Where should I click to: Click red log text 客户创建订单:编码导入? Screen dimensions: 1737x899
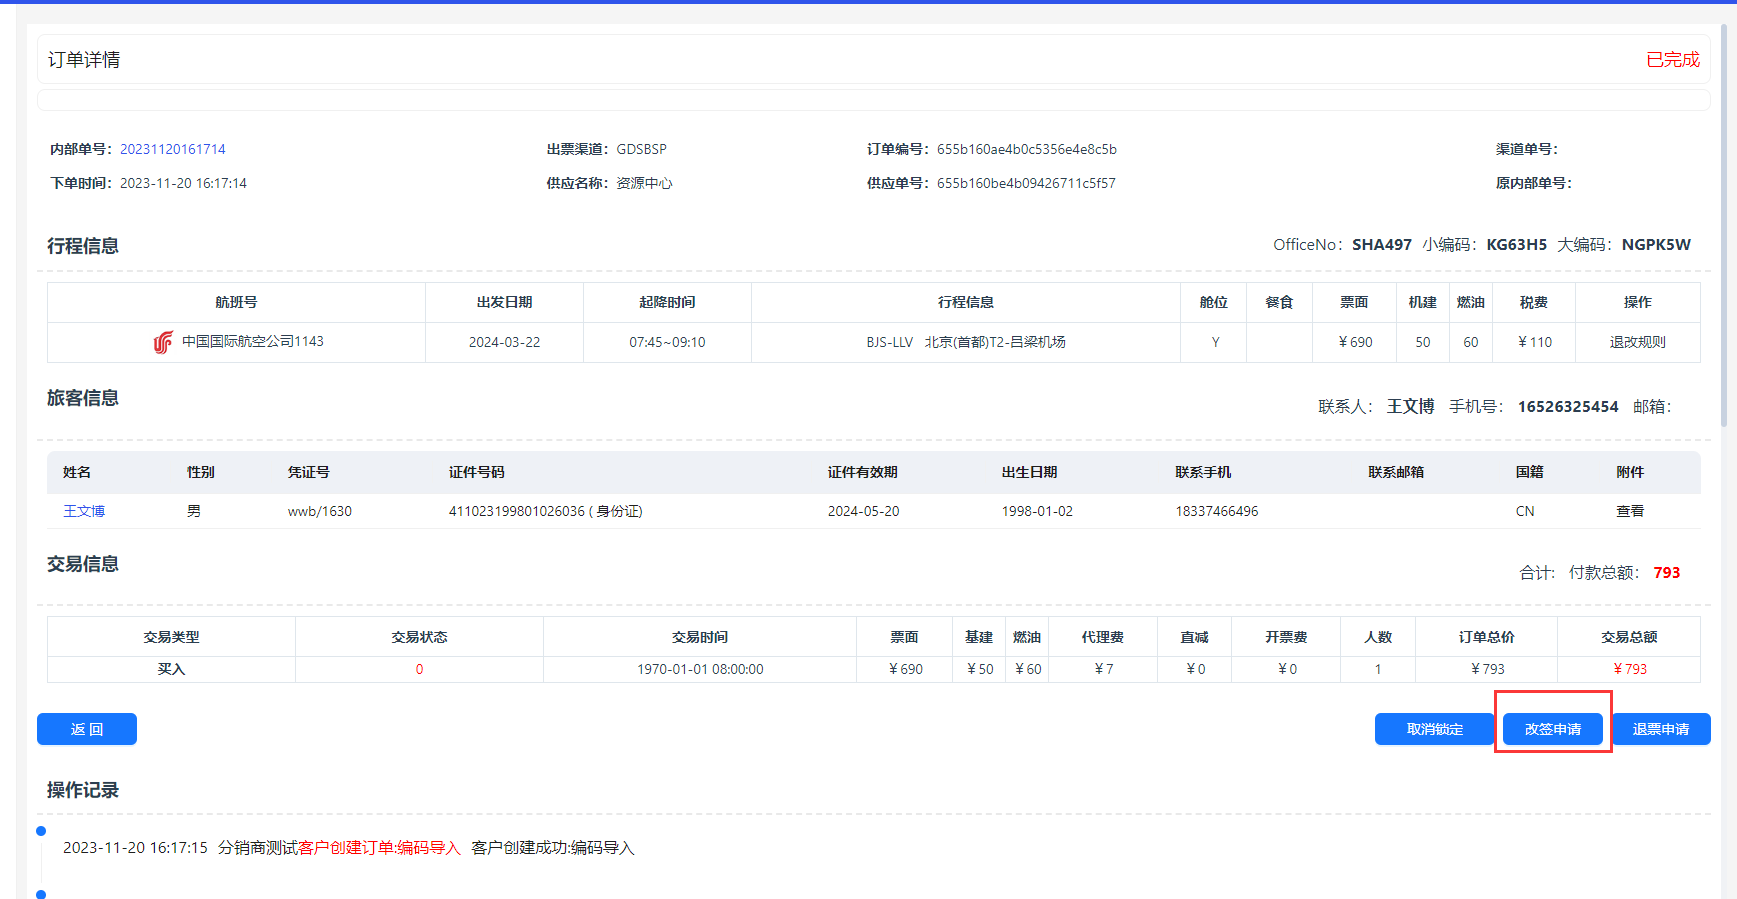pyautogui.click(x=379, y=848)
